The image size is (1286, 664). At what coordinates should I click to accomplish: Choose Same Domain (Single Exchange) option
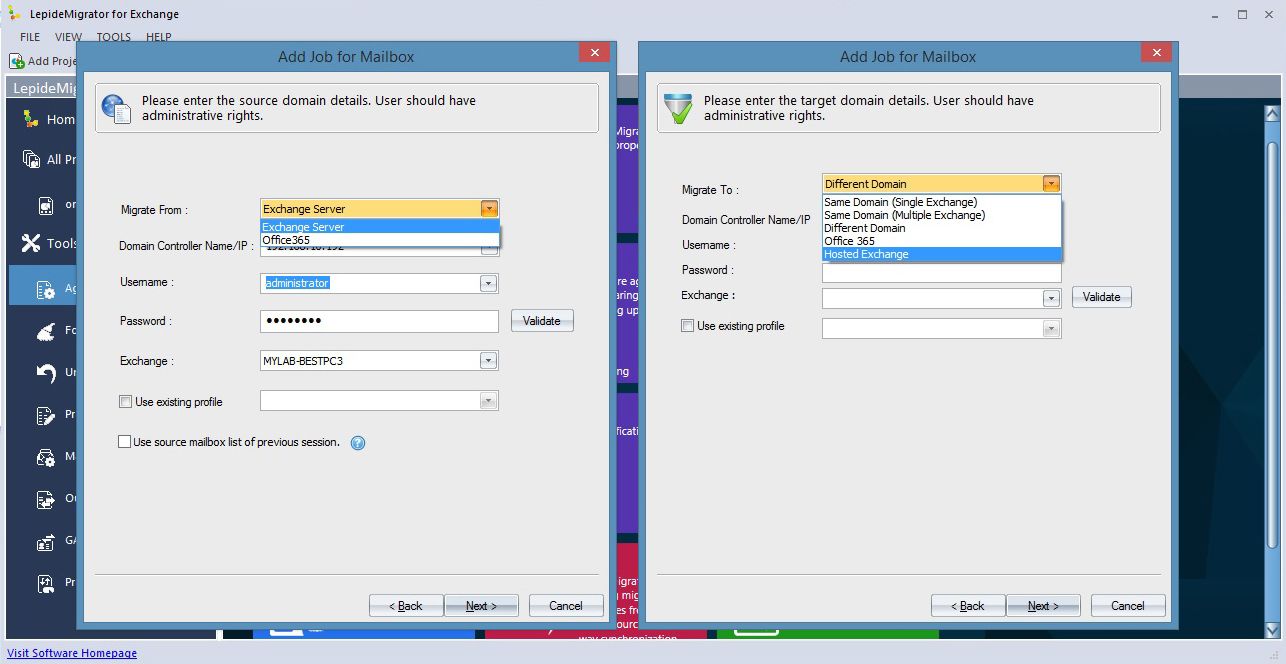941,202
